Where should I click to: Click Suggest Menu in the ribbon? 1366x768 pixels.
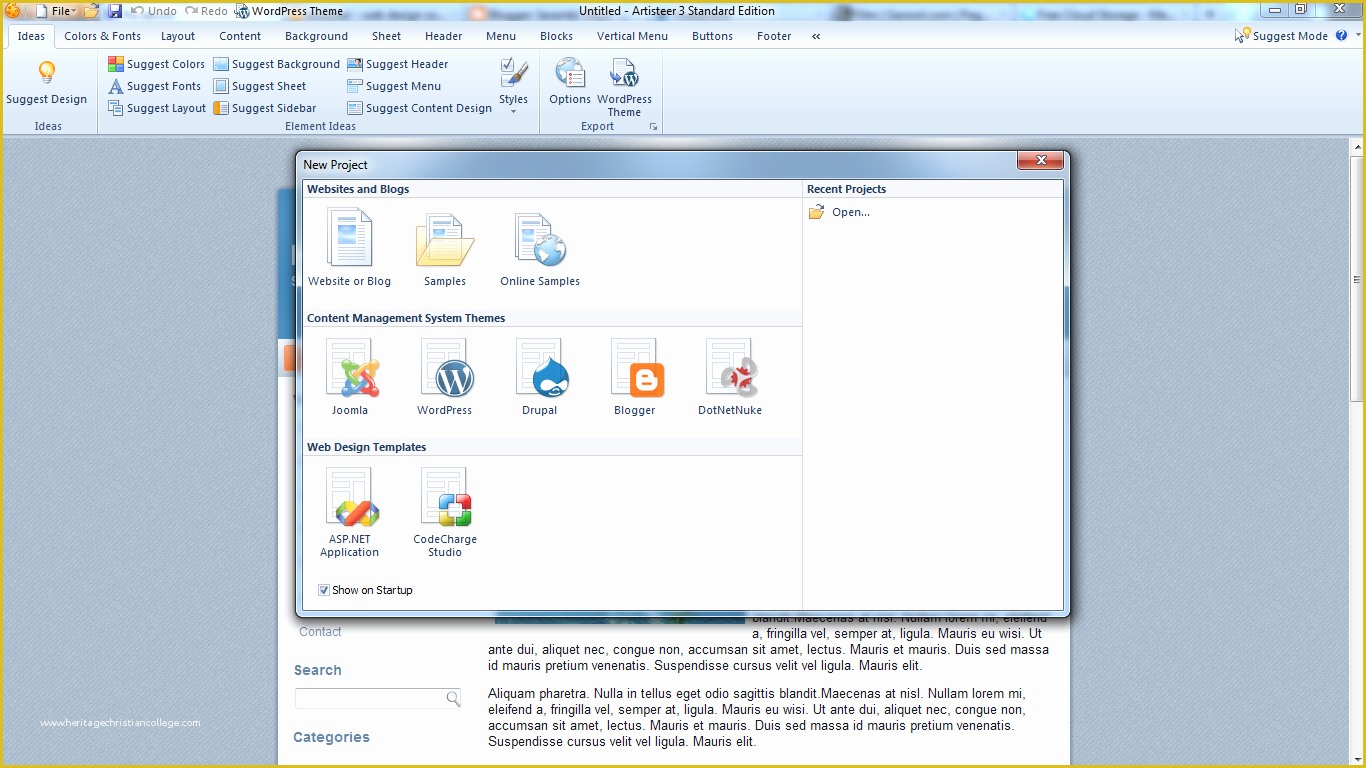pos(394,86)
